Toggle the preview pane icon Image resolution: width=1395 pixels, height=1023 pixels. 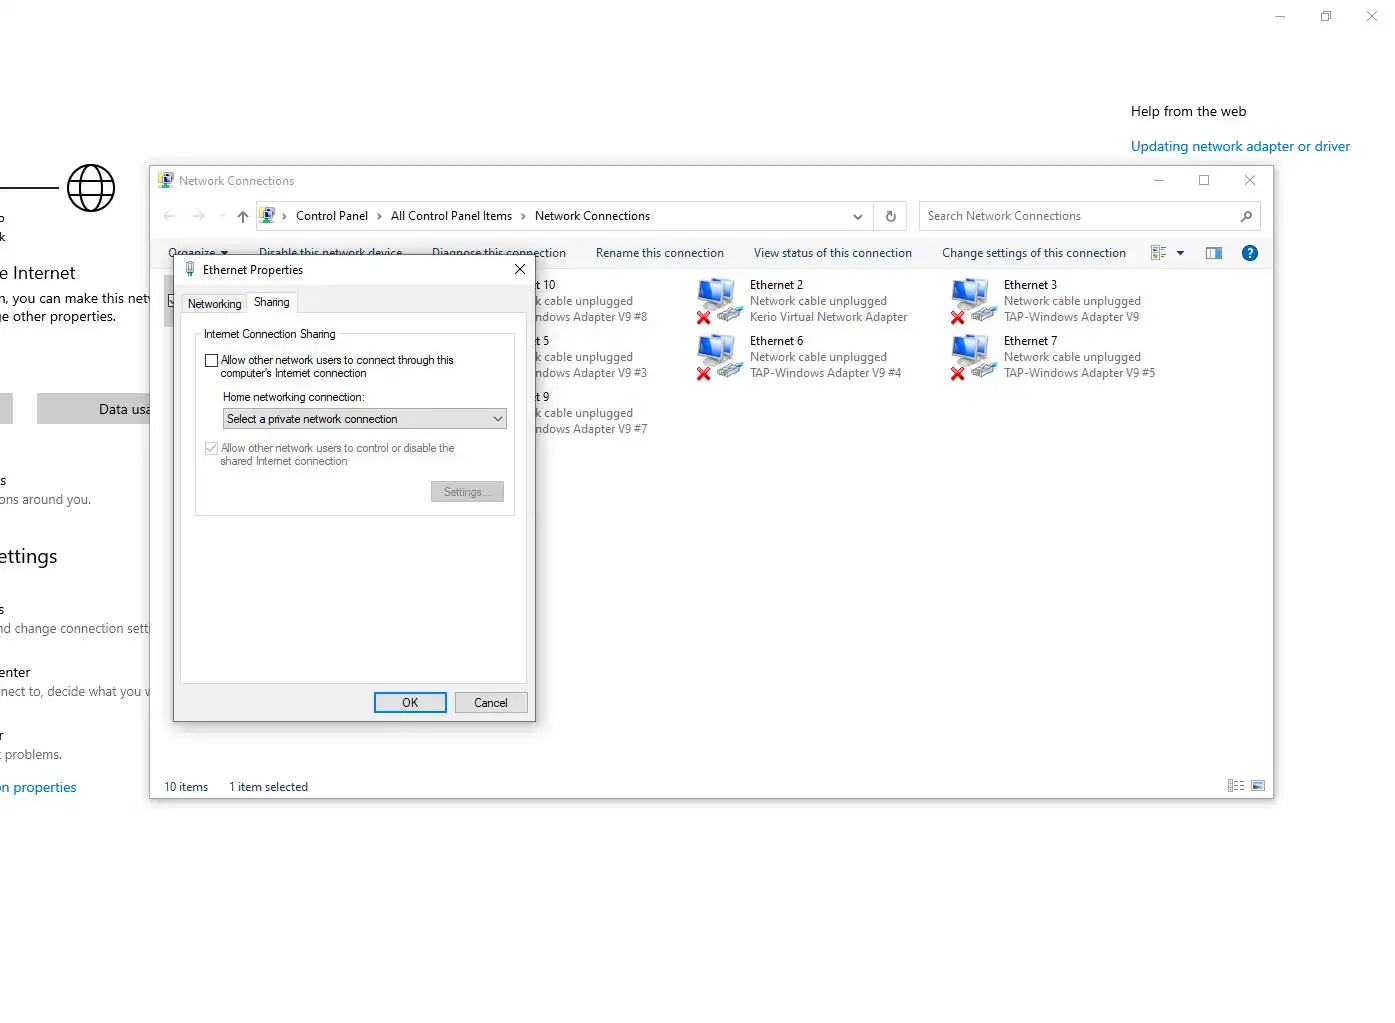pos(1213,253)
